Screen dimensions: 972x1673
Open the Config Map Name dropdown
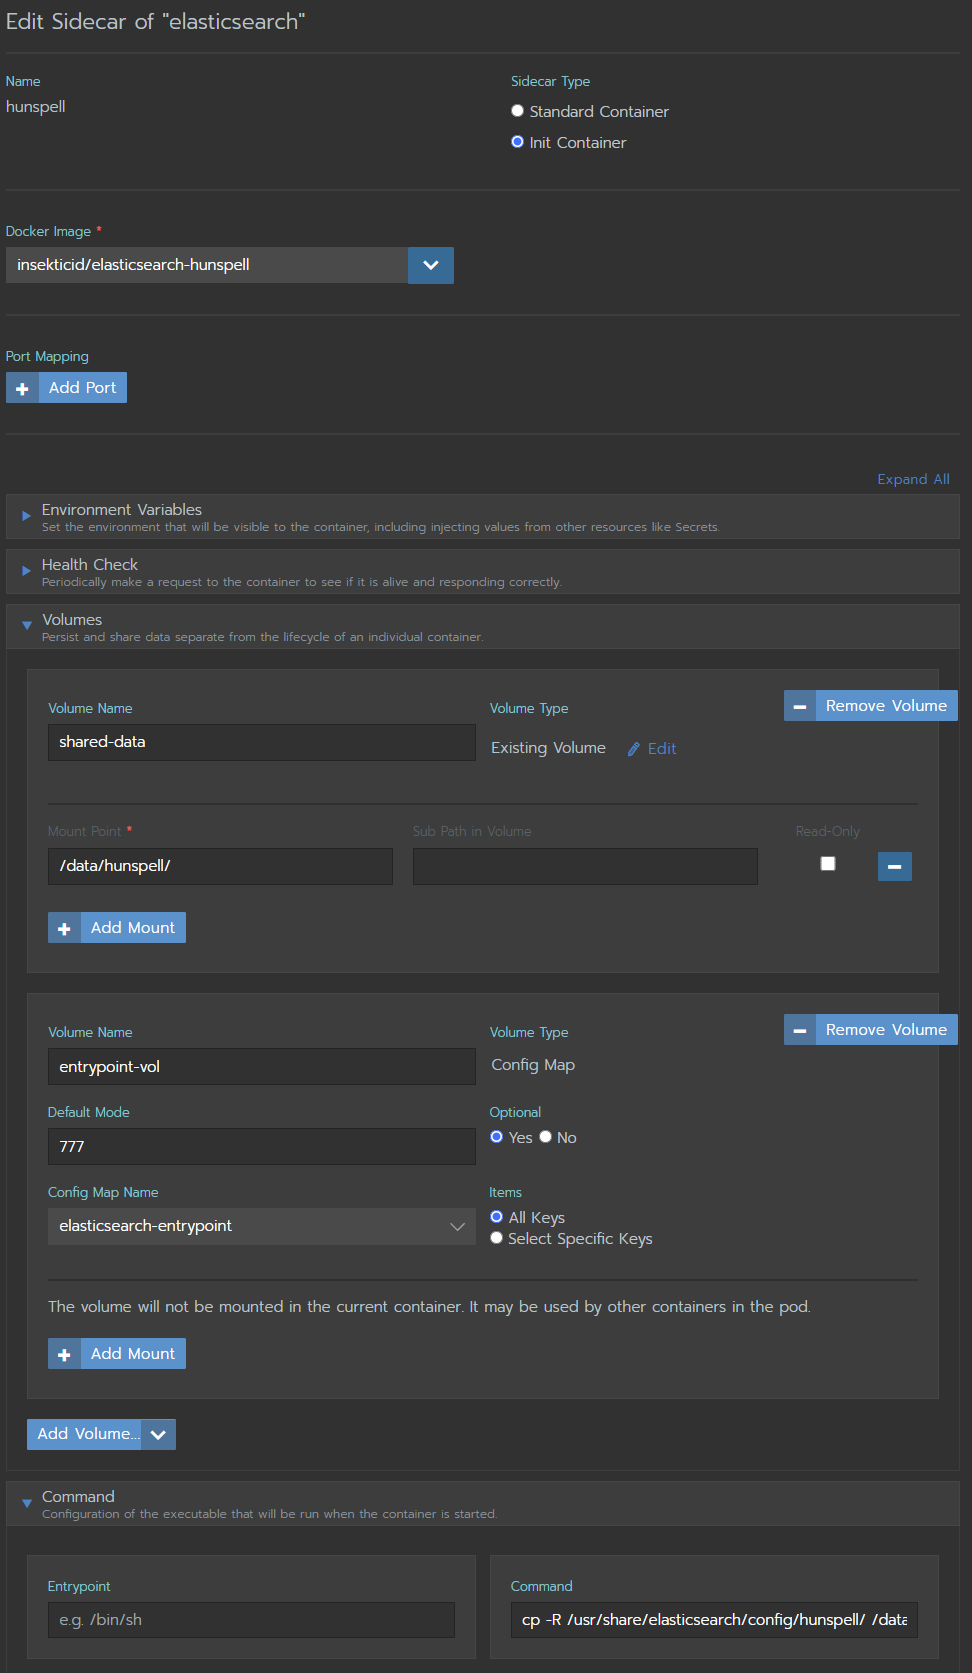click(262, 1226)
